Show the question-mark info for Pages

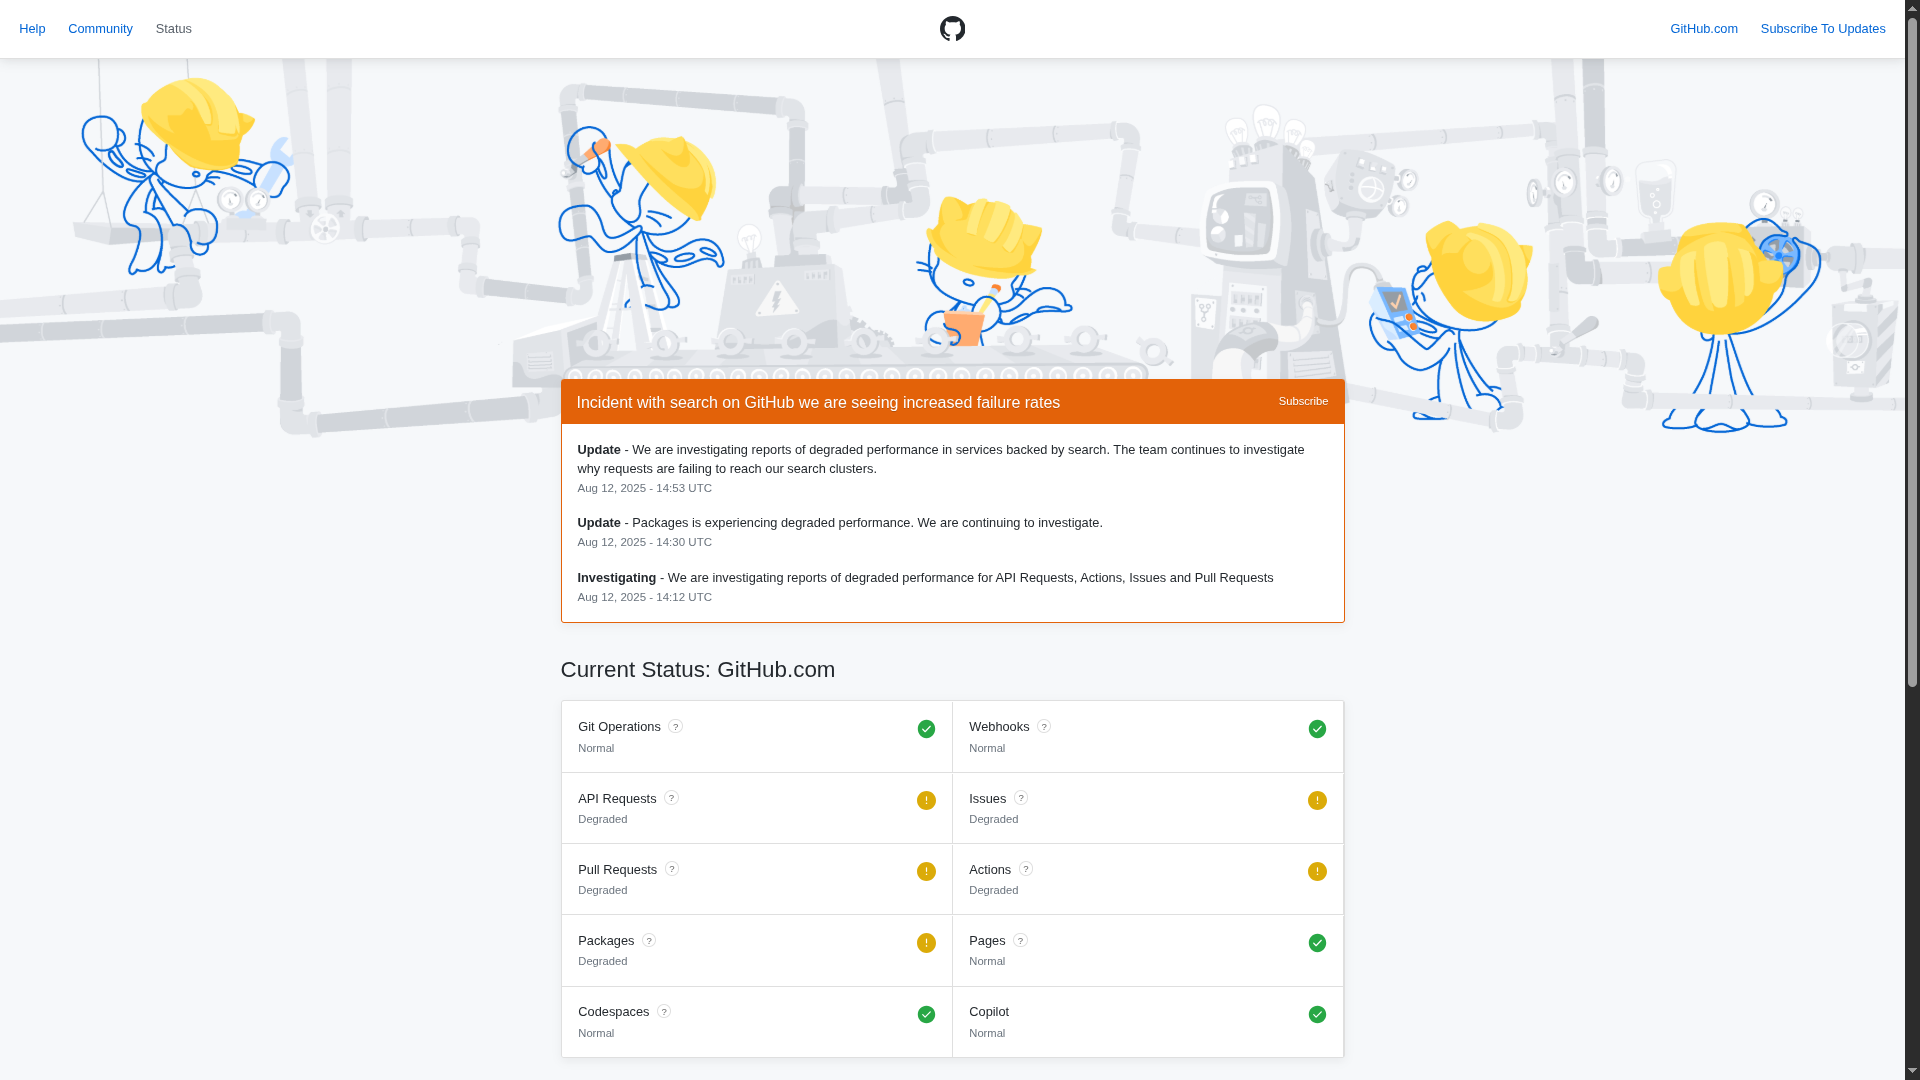[x=1020, y=941]
